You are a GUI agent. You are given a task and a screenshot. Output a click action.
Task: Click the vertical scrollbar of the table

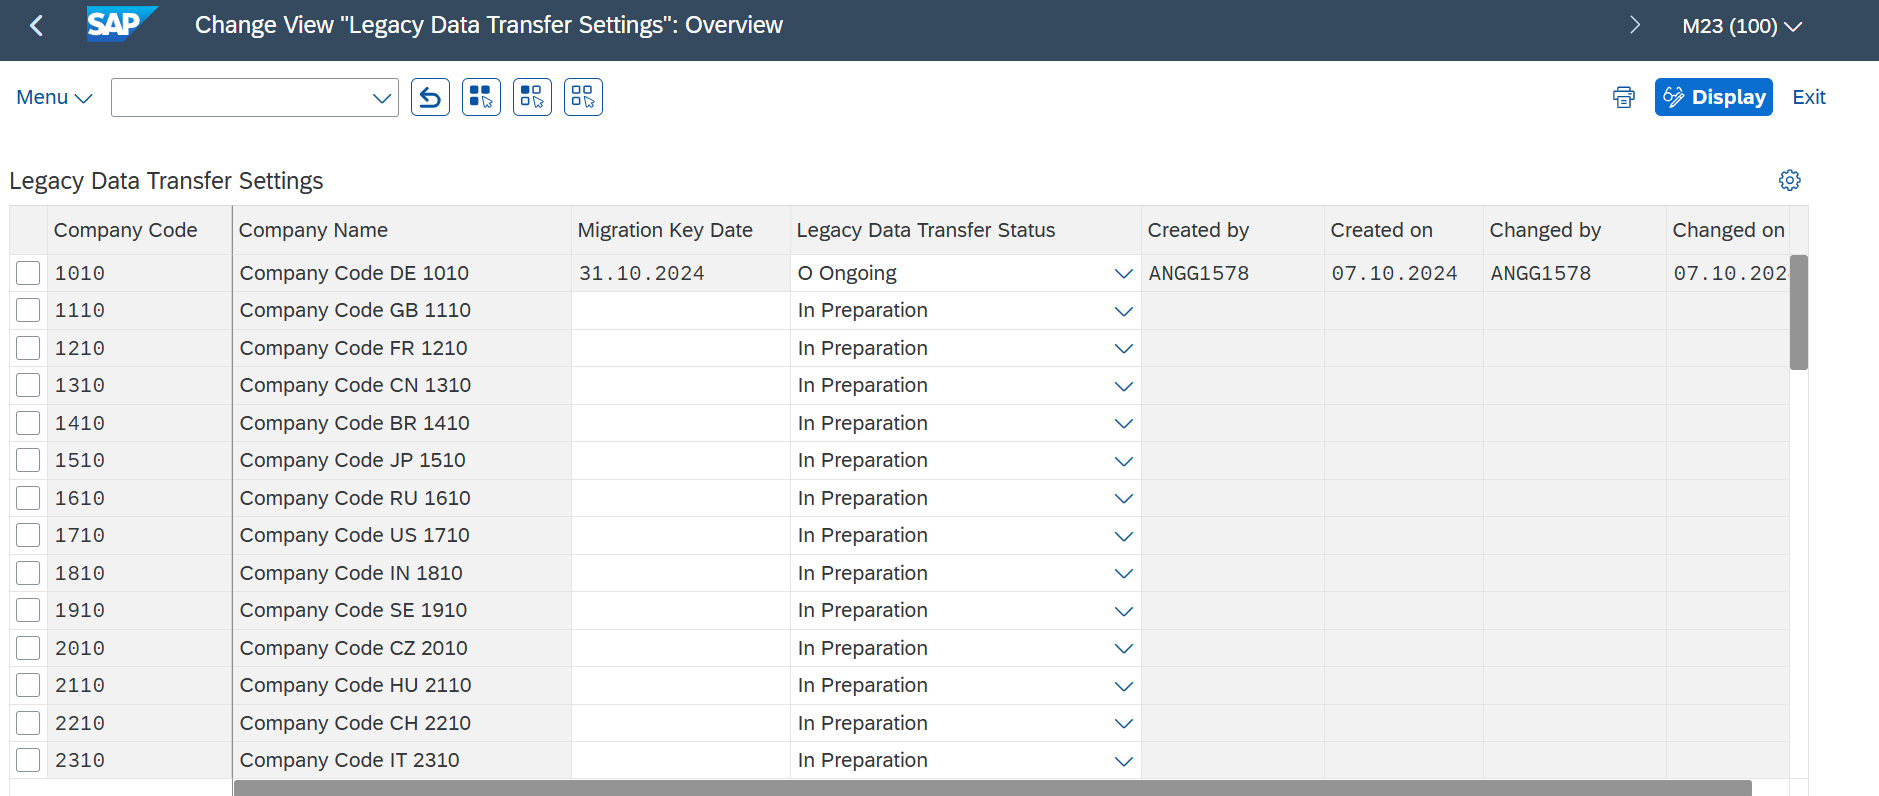point(1798,313)
